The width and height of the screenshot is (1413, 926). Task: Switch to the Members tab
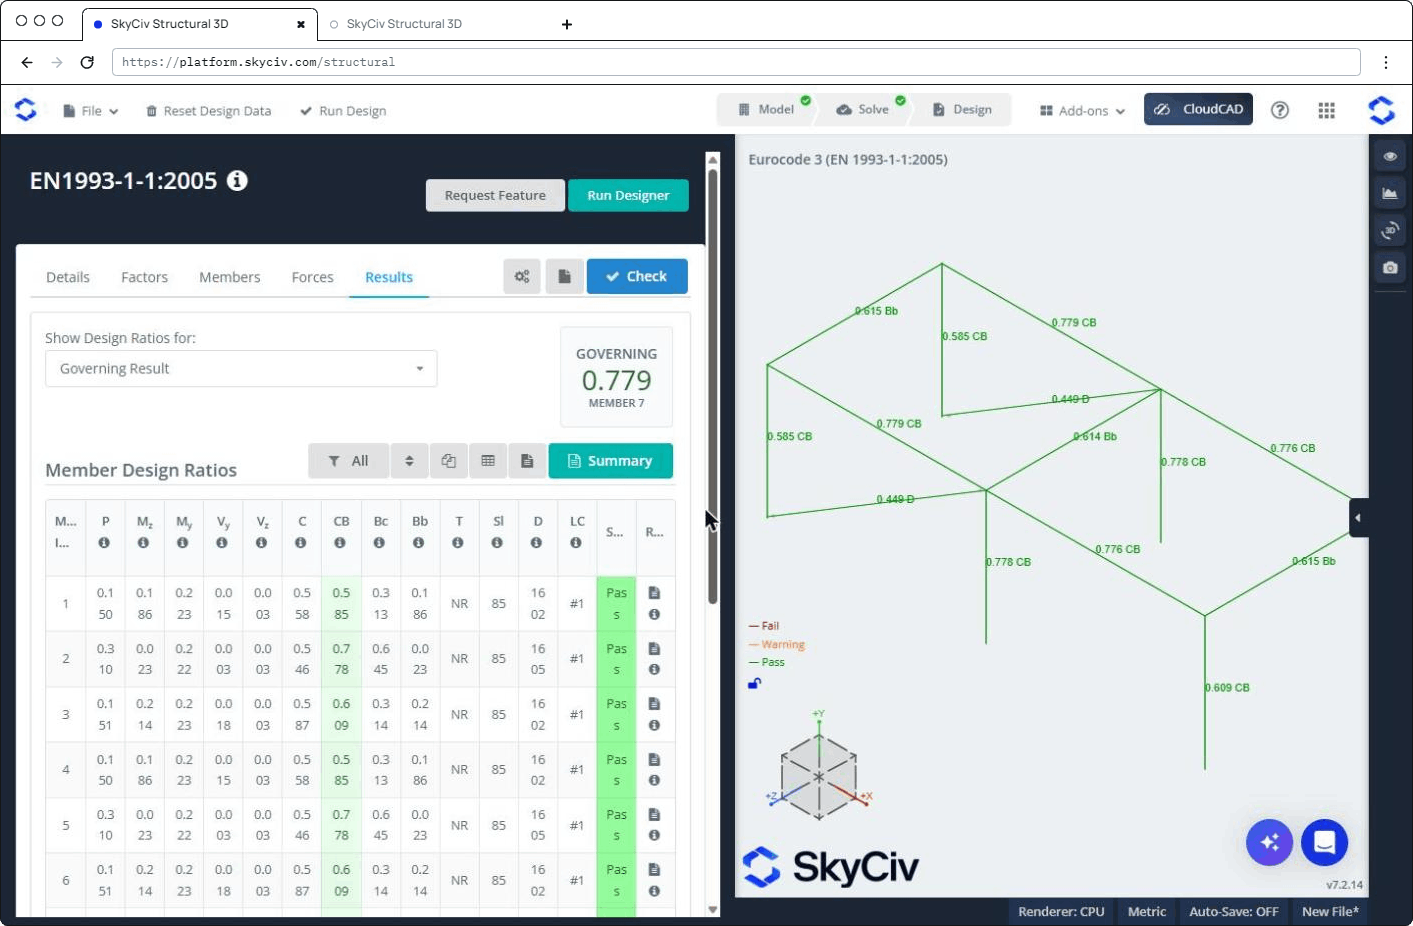click(229, 277)
